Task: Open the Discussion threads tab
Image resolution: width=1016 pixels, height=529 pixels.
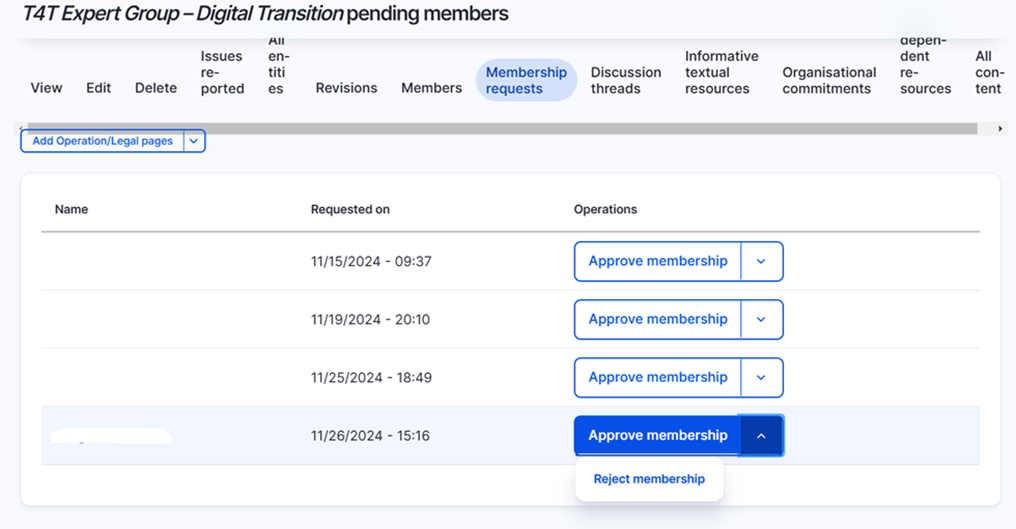Action: tap(625, 80)
